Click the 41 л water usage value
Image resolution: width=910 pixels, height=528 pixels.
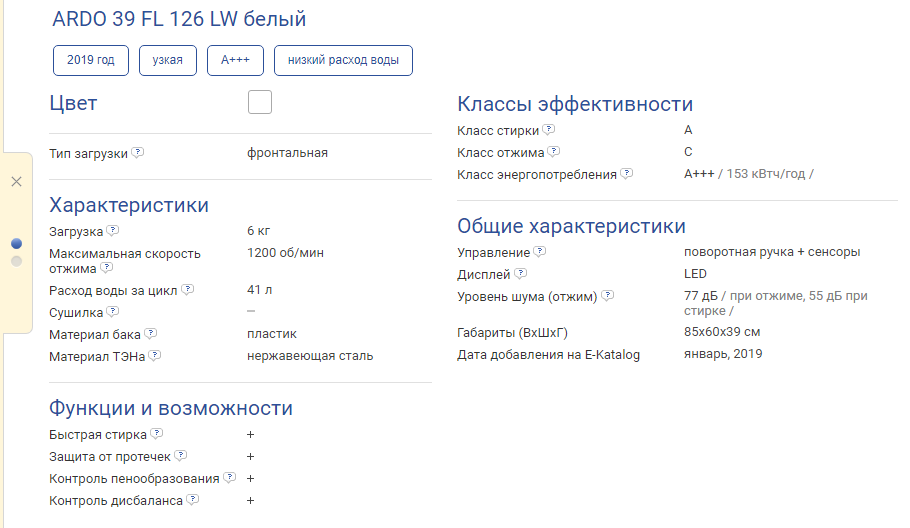click(x=259, y=290)
